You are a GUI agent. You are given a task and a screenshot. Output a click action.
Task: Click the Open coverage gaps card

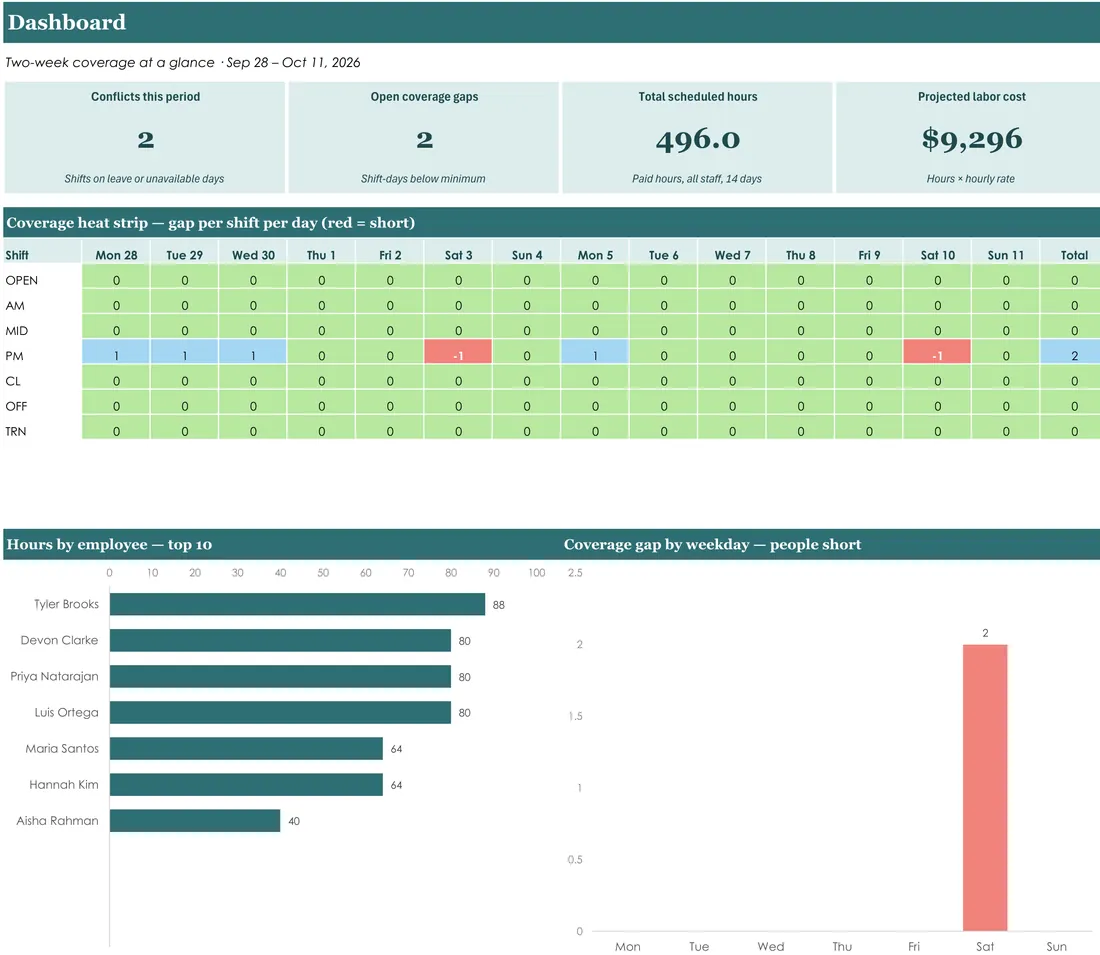click(x=424, y=137)
